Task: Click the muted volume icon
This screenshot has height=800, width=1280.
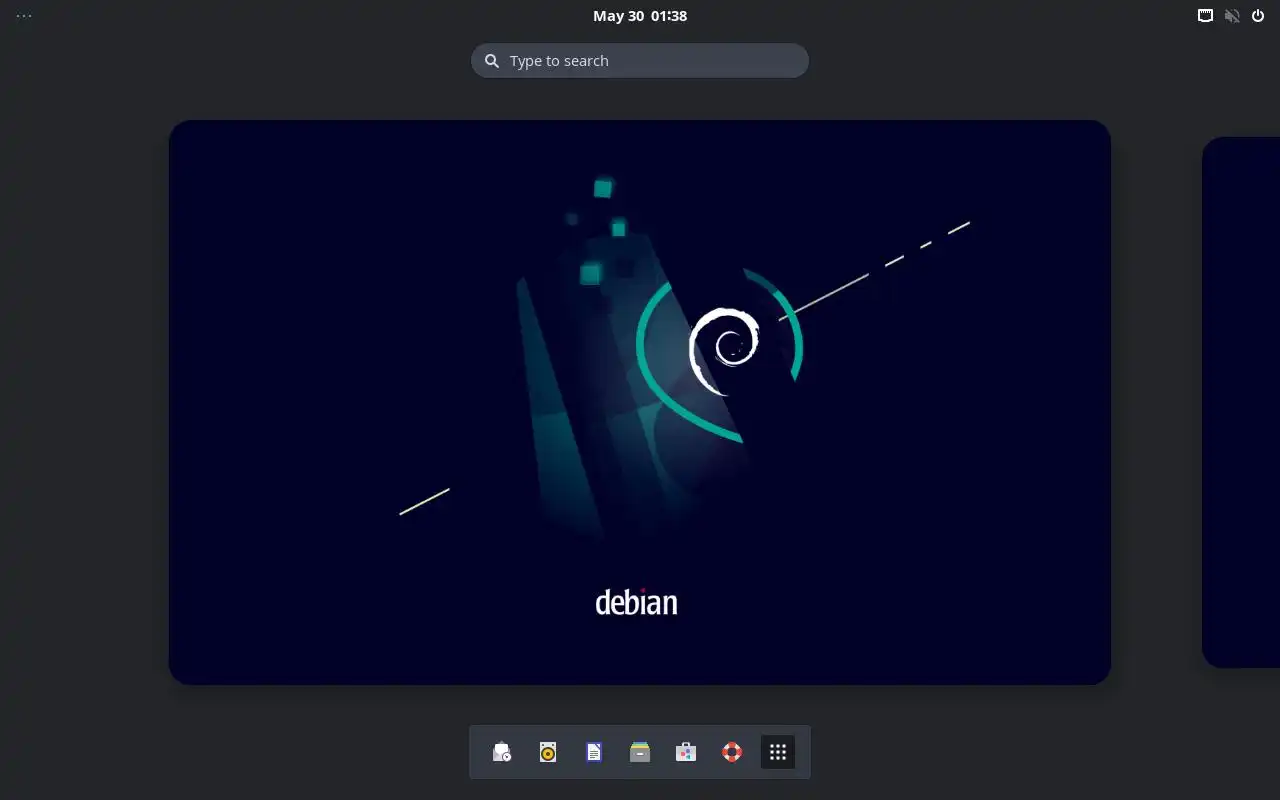Action: pos(1232,16)
